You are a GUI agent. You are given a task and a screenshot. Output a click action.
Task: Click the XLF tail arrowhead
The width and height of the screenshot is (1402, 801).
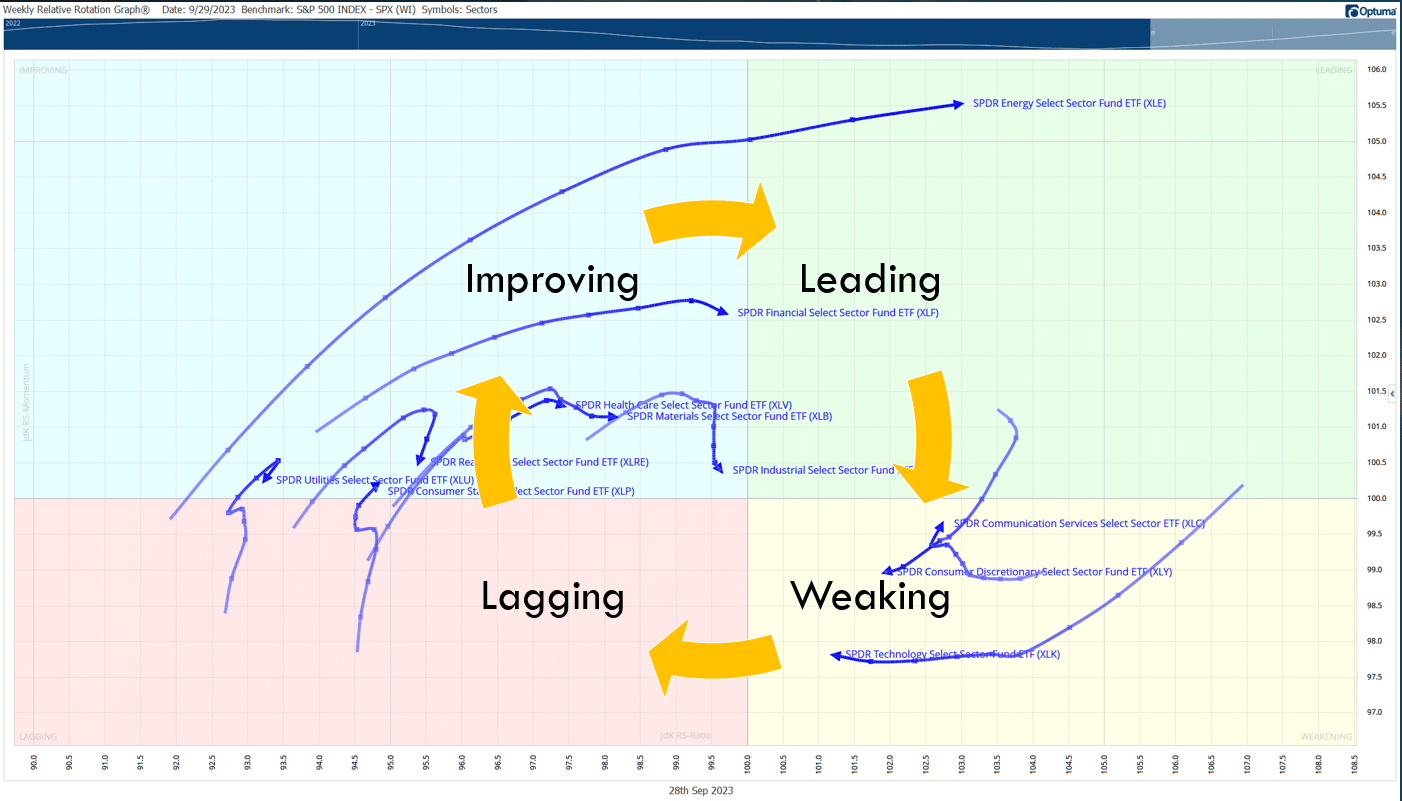pos(723,313)
